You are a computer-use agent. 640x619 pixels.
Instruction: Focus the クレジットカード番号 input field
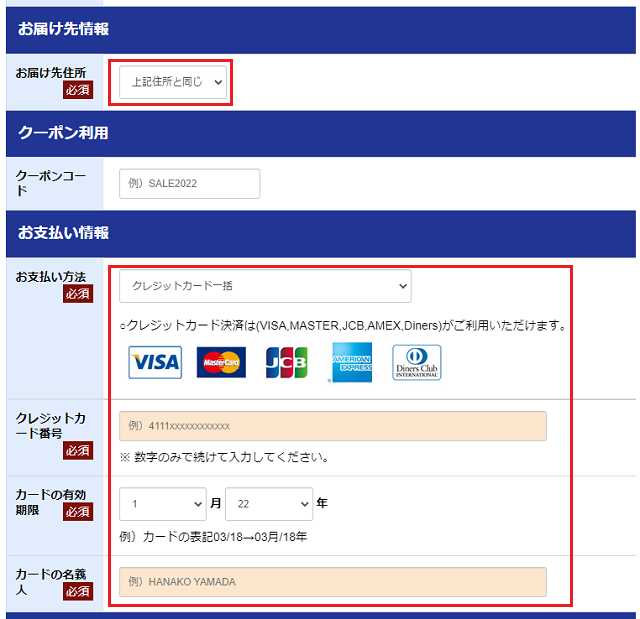click(x=333, y=426)
